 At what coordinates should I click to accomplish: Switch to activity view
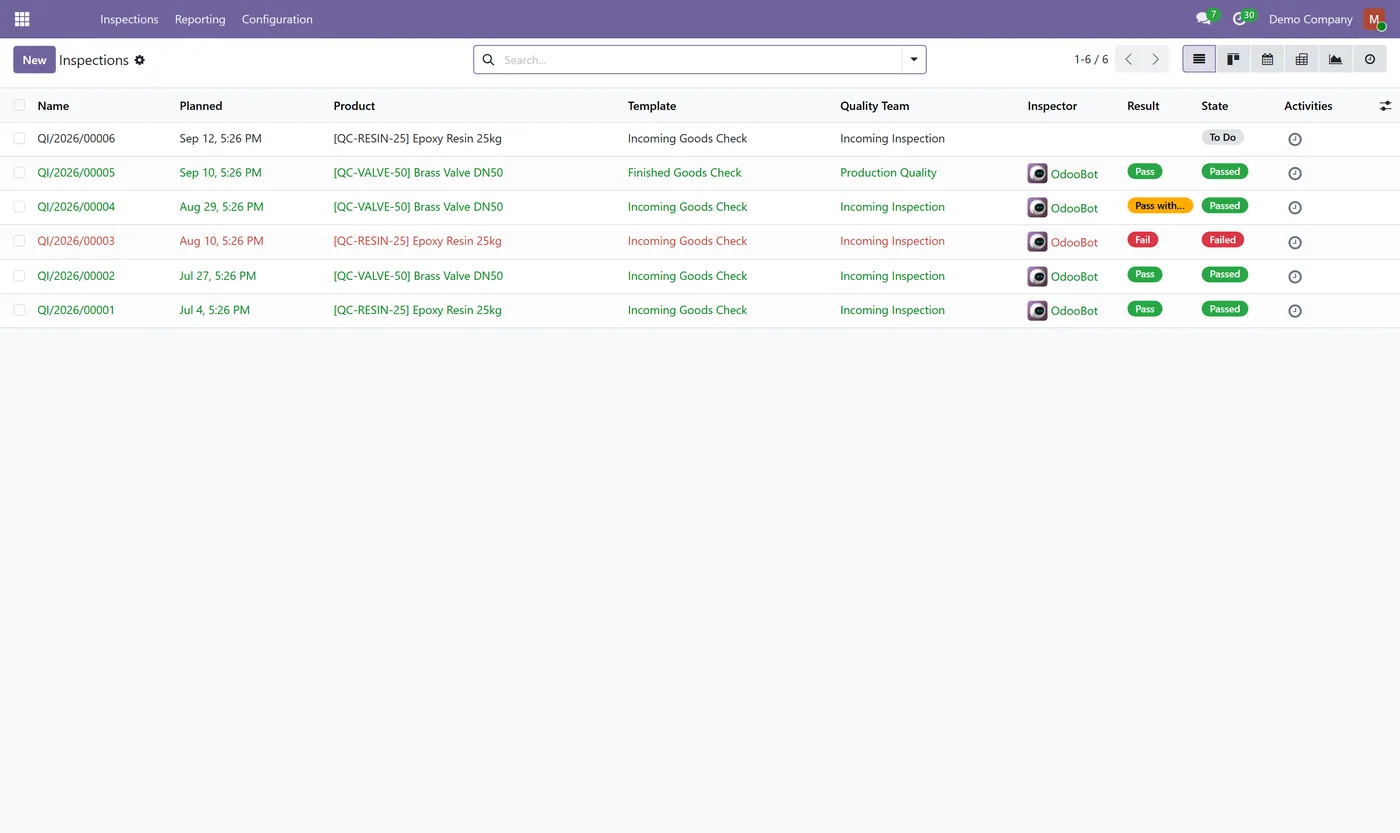tap(1370, 59)
